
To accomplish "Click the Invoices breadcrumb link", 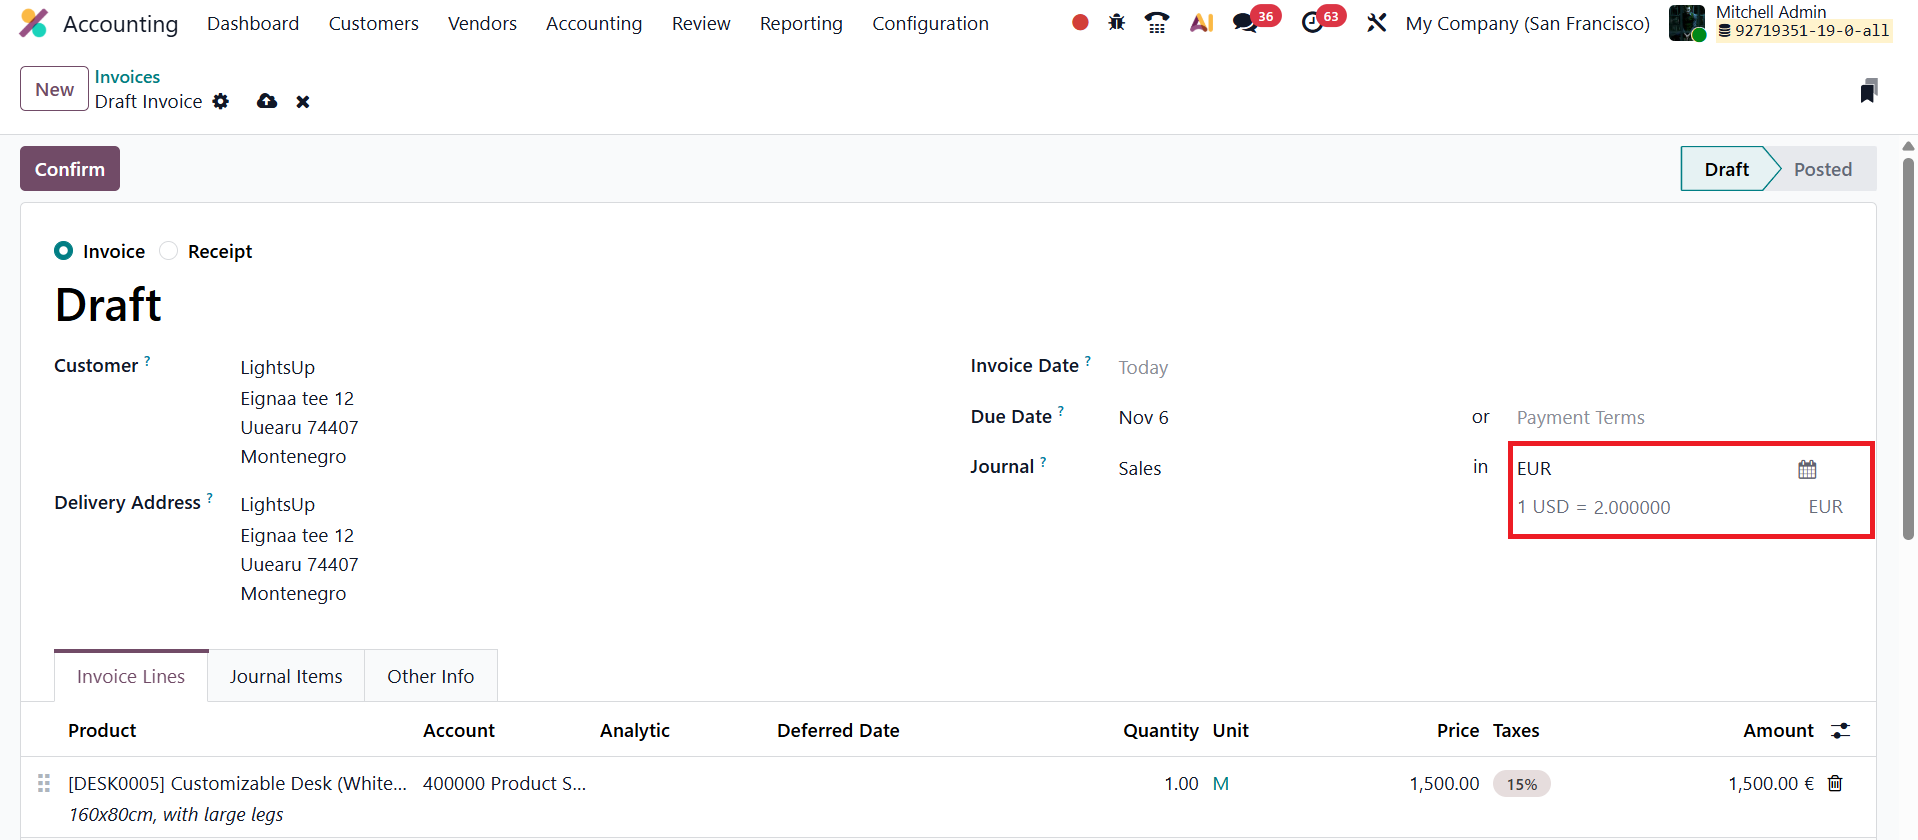I will 127,77.
